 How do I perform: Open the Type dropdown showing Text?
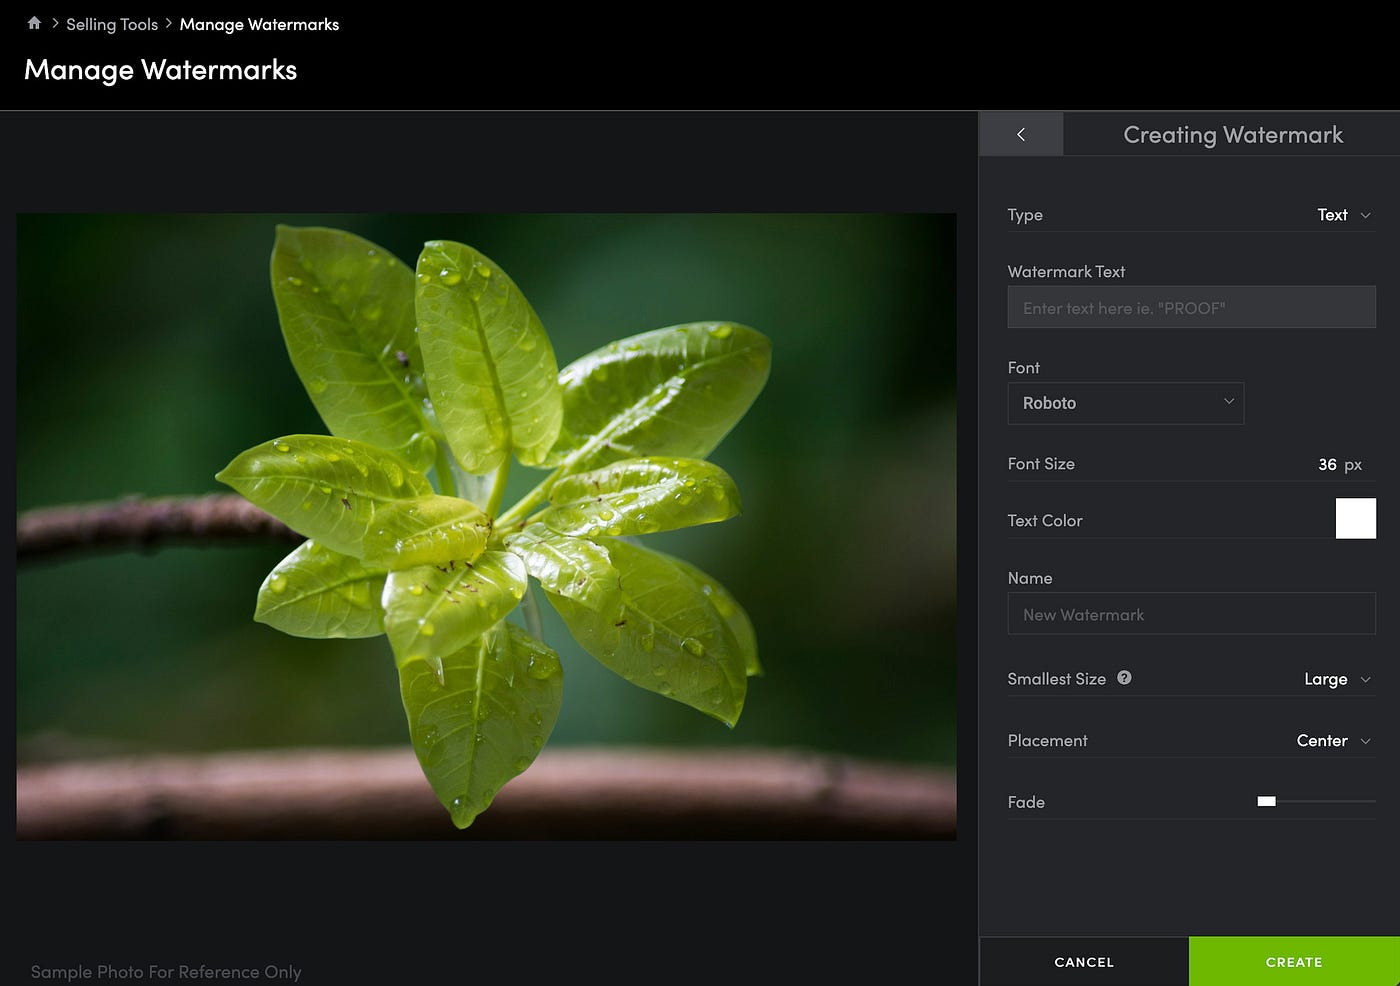(x=1342, y=215)
